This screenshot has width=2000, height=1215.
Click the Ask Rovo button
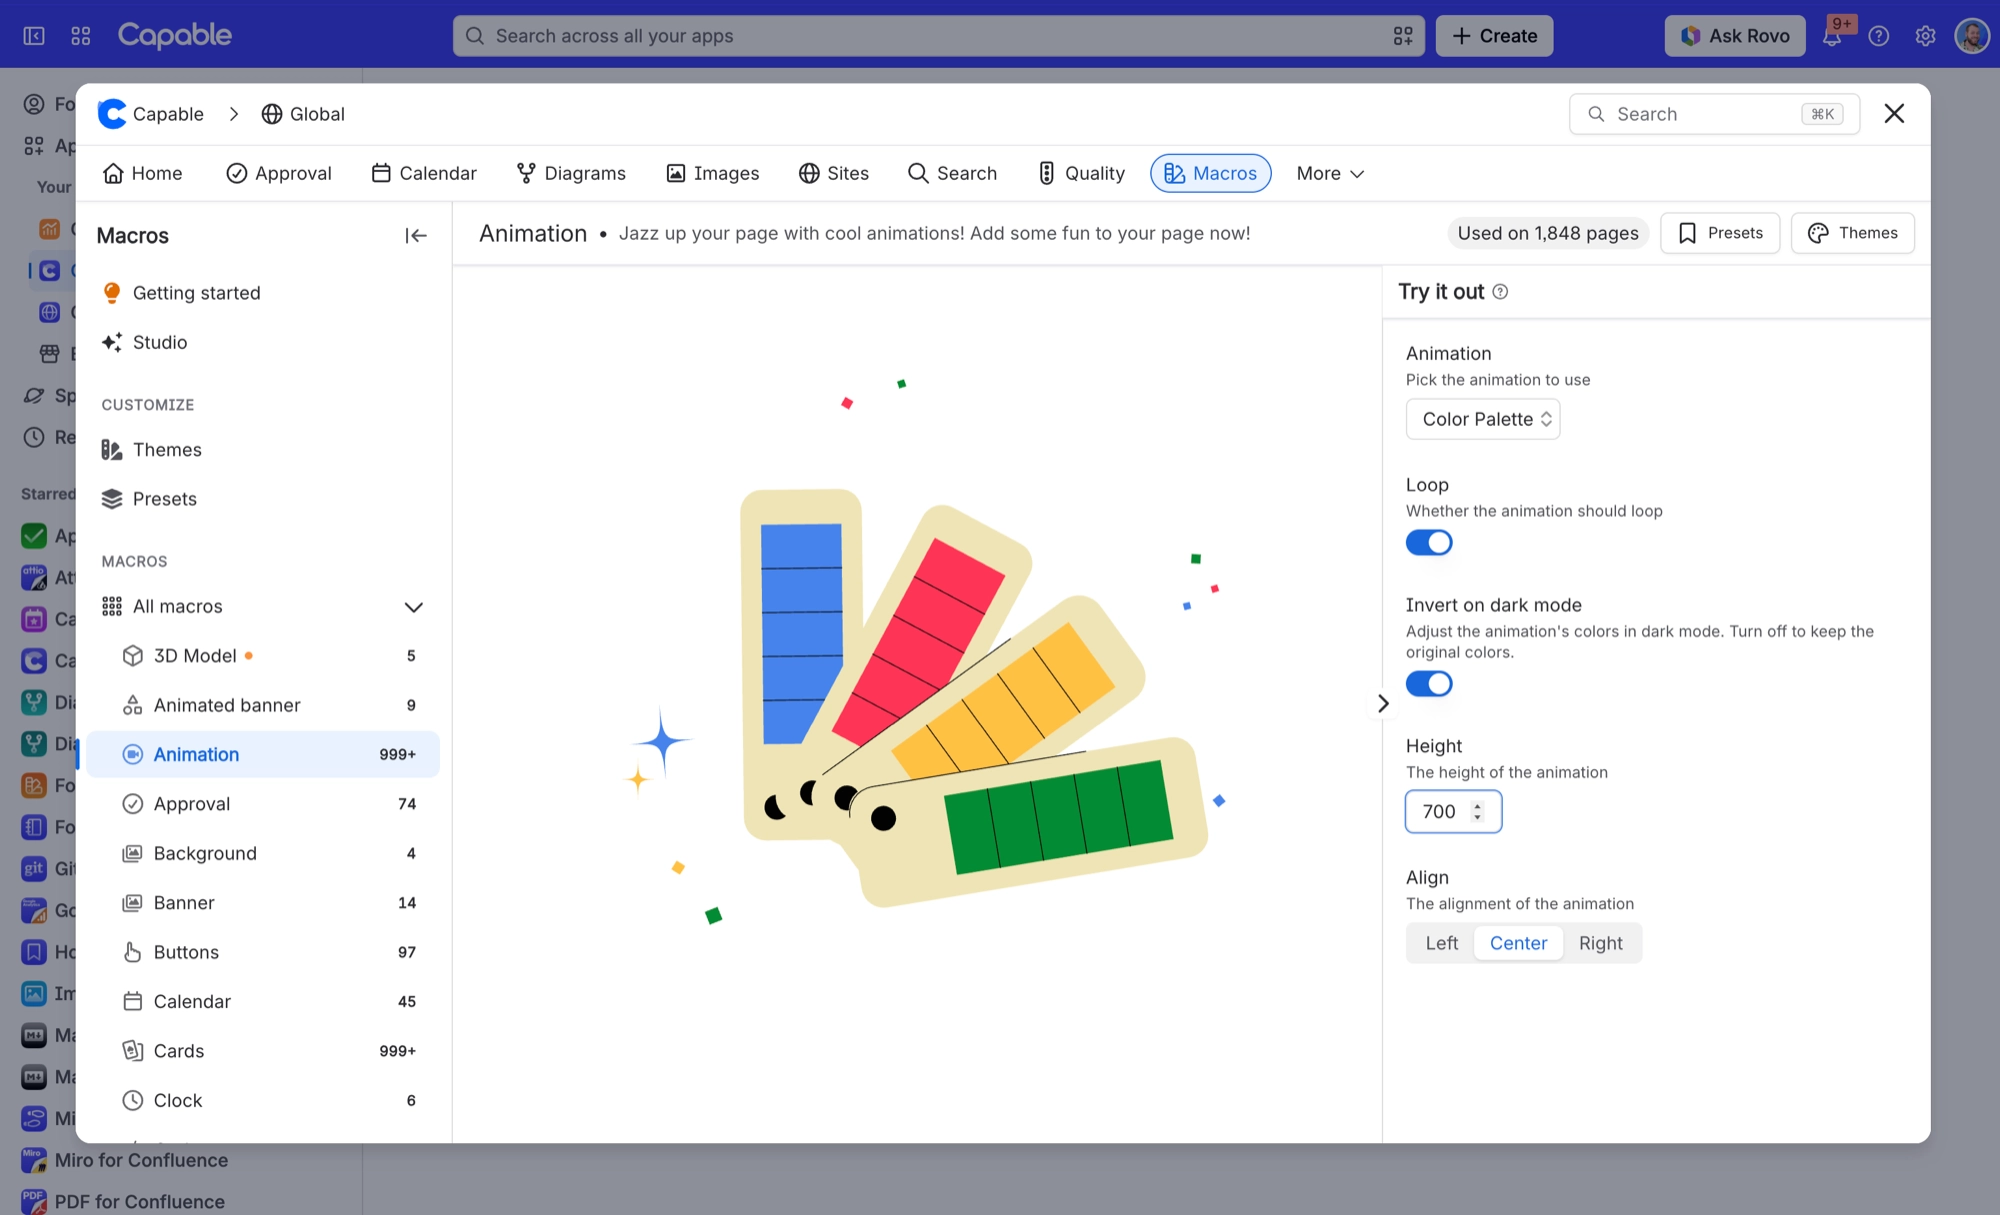coord(1735,36)
